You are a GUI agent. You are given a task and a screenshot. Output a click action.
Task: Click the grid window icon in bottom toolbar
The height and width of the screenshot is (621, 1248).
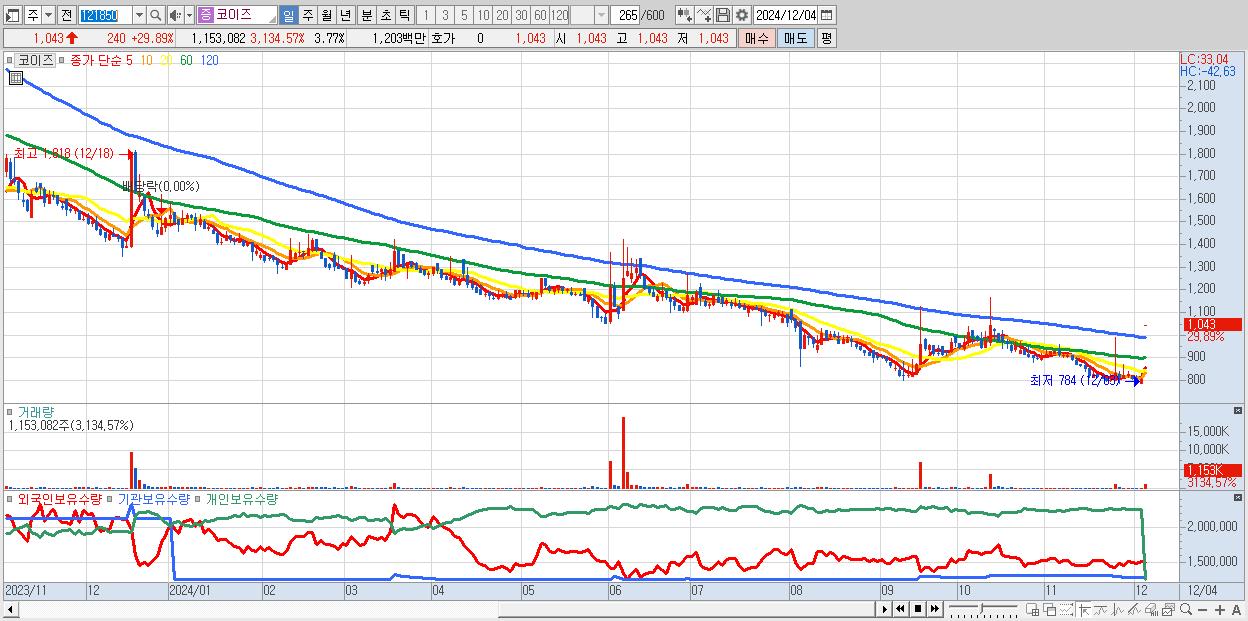tap(1033, 609)
